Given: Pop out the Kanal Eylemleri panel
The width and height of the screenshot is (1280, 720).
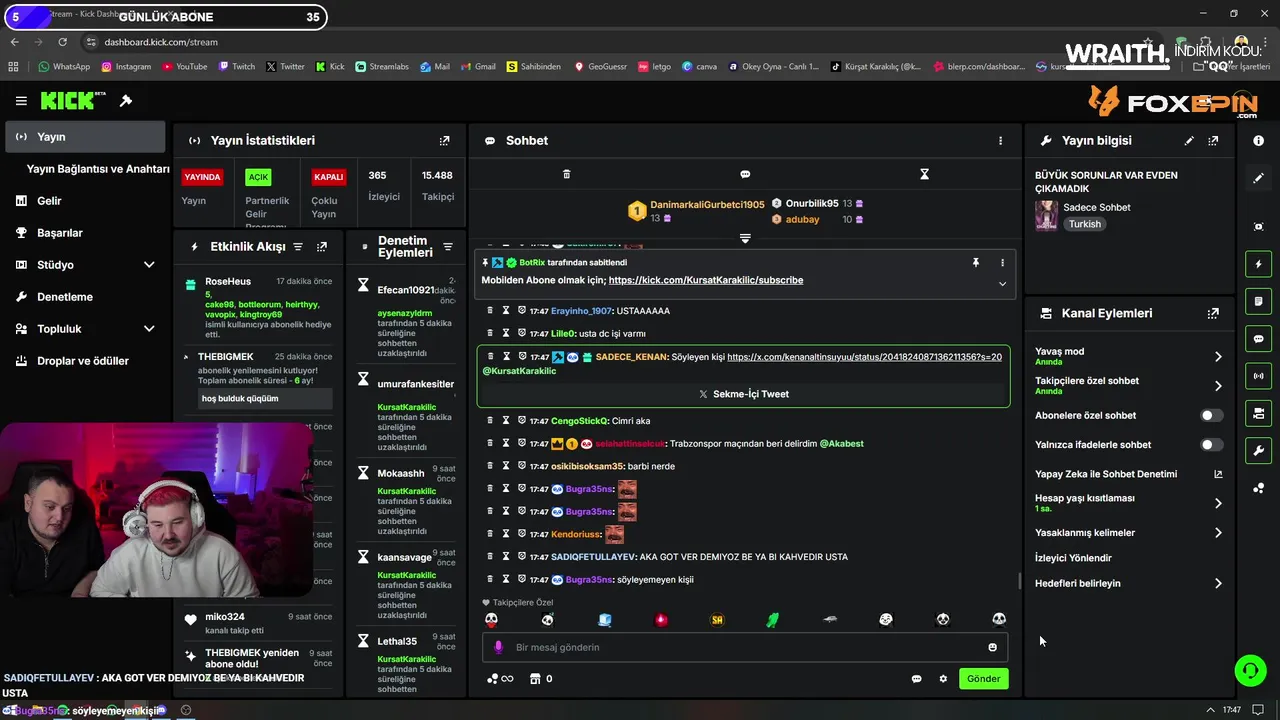Looking at the screenshot, I should [x=1213, y=313].
